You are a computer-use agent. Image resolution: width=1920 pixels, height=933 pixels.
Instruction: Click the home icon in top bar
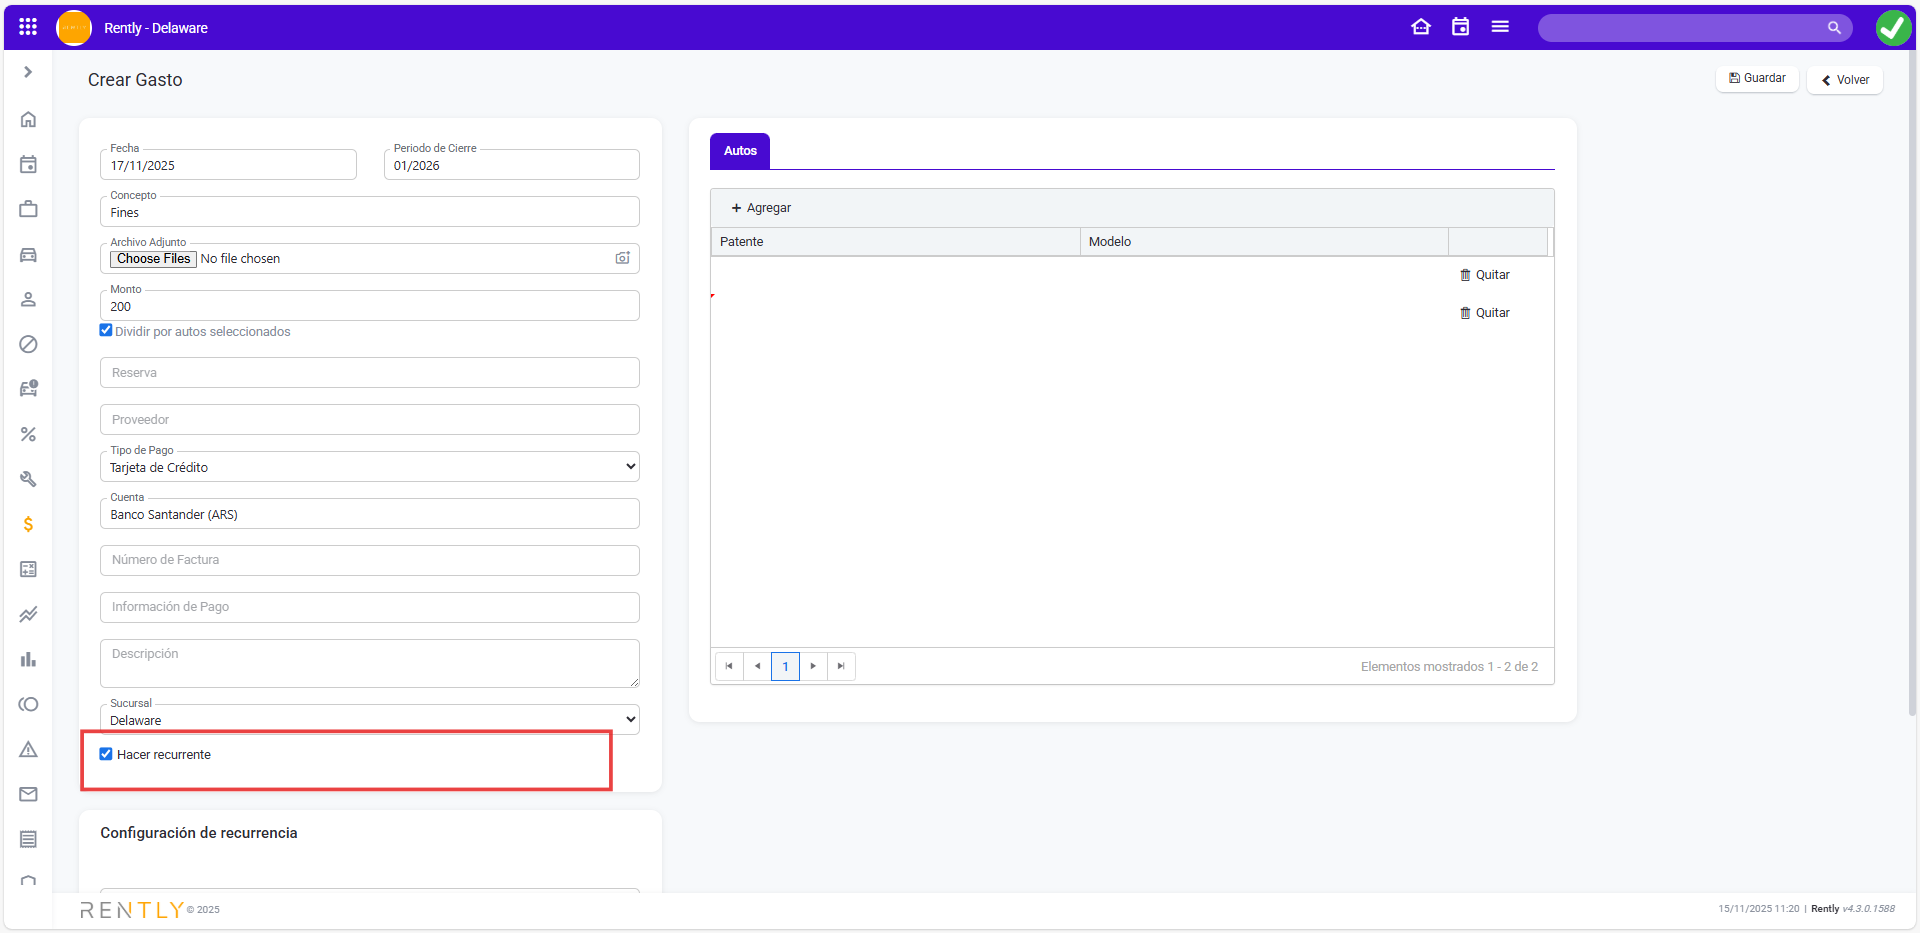(x=1420, y=27)
